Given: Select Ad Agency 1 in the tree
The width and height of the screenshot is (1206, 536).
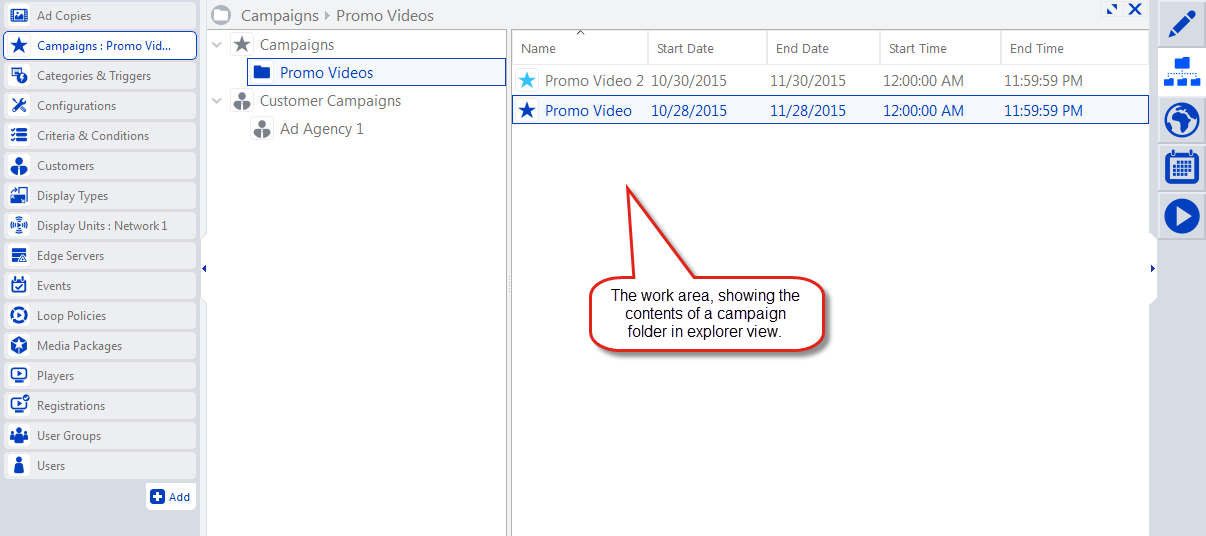Looking at the screenshot, I should pos(321,129).
